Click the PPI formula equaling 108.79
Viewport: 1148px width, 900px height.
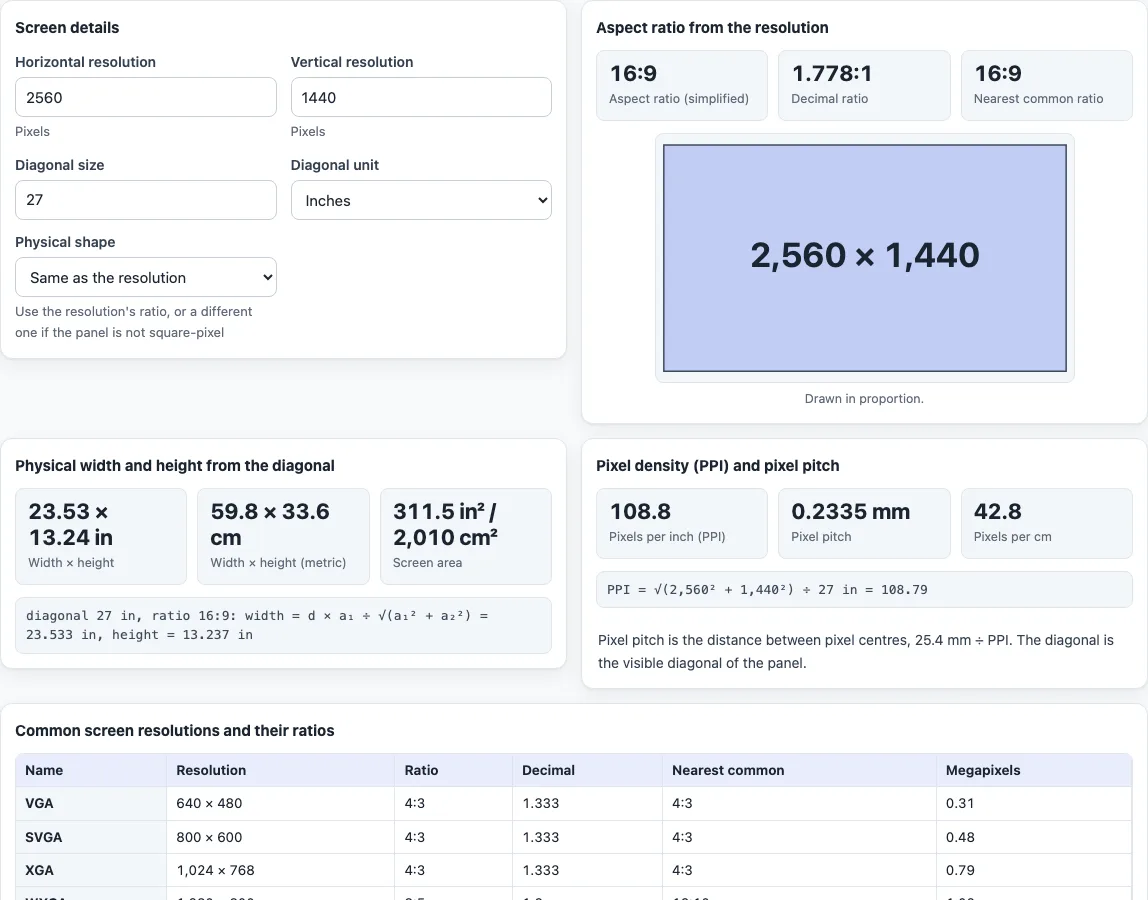[x=864, y=590]
